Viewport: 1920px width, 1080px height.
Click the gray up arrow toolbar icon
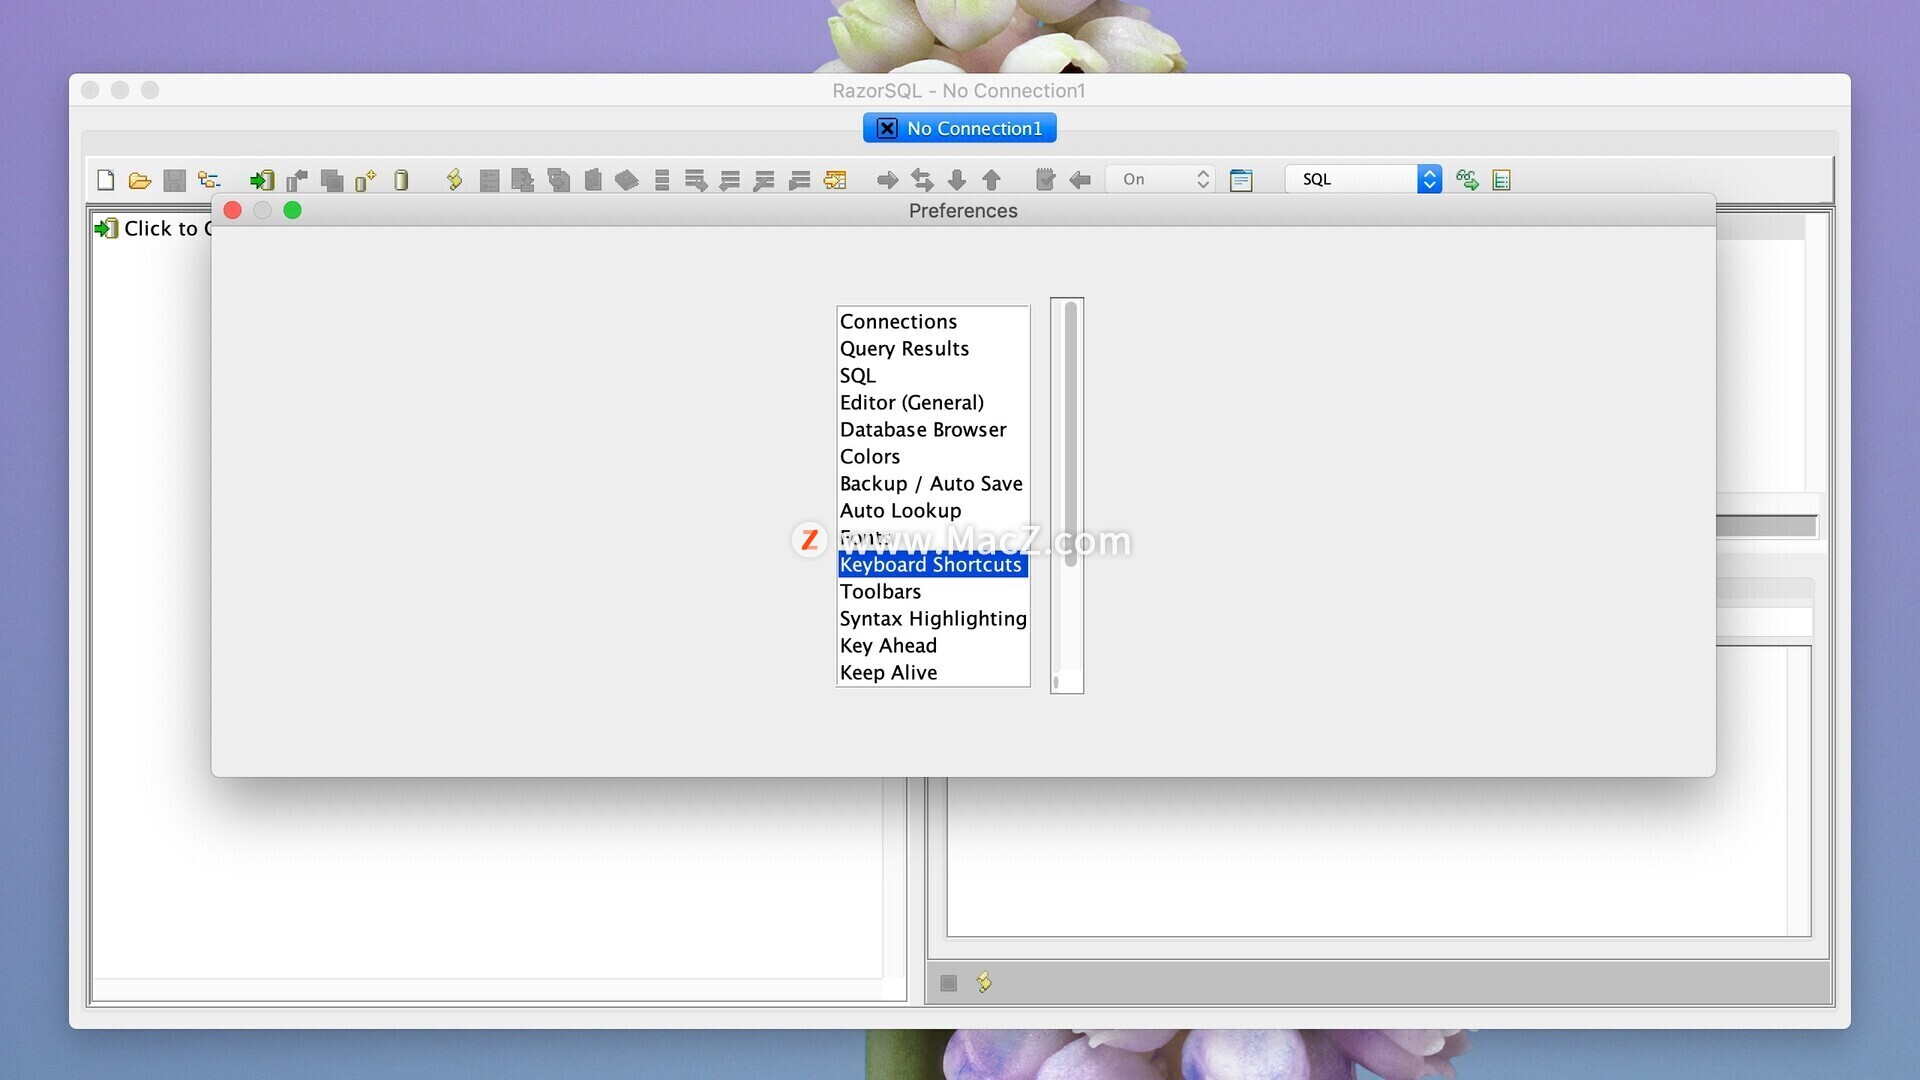point(991,180)
